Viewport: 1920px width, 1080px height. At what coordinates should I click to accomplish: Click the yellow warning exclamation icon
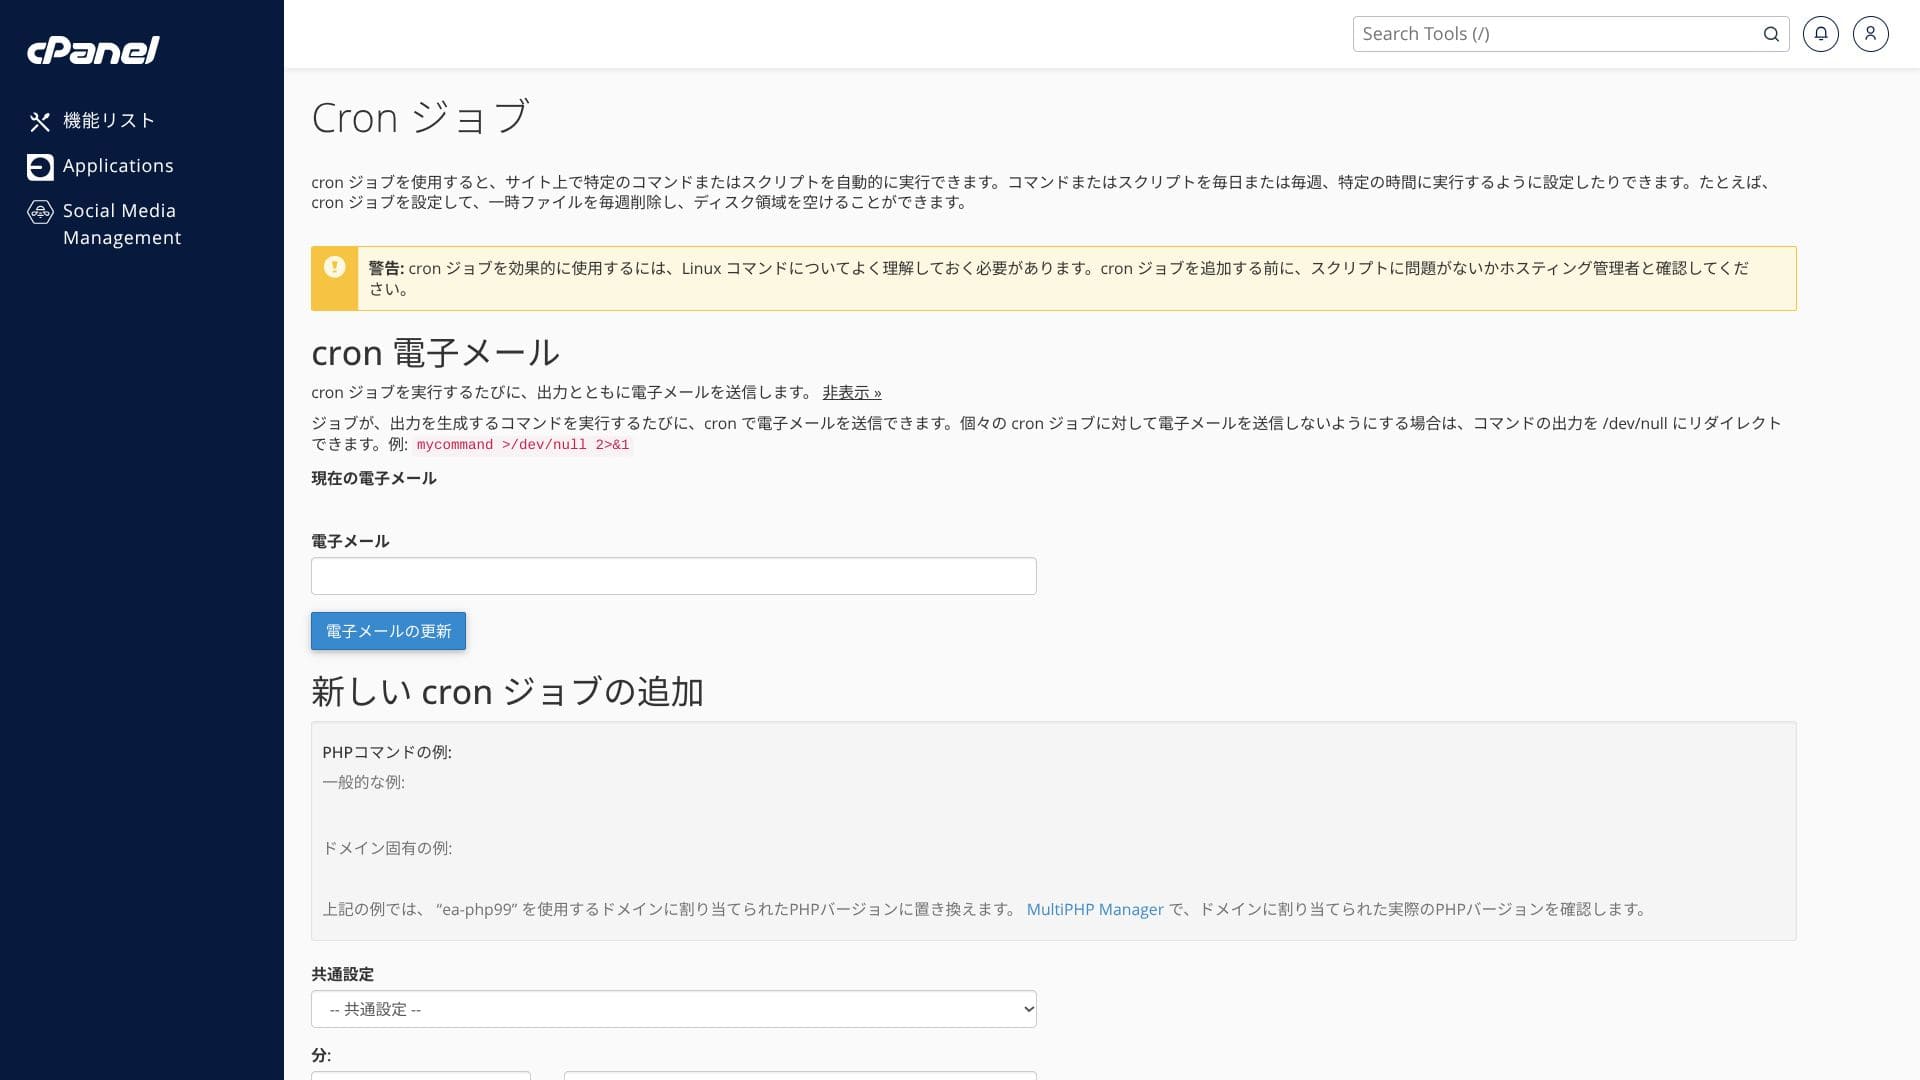[335, 267]
